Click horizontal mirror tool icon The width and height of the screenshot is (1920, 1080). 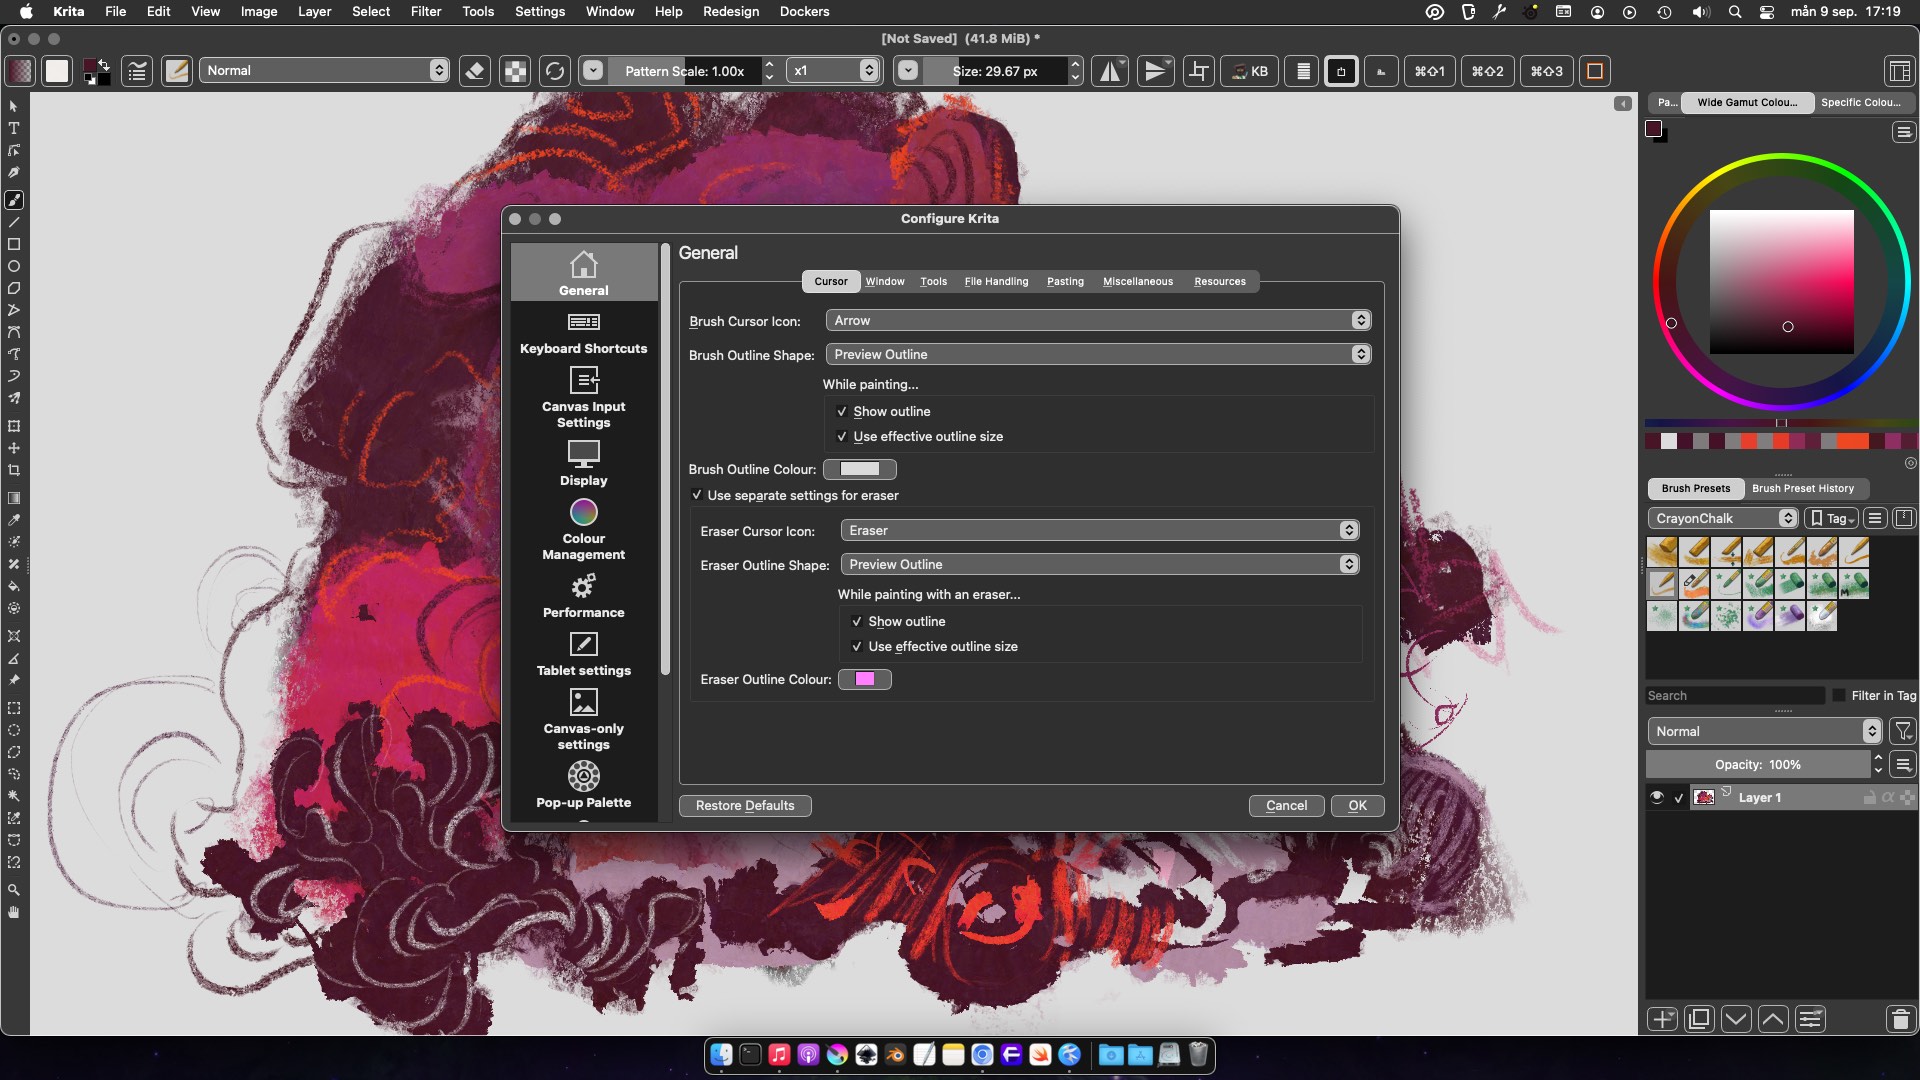tap(1110, 71)
